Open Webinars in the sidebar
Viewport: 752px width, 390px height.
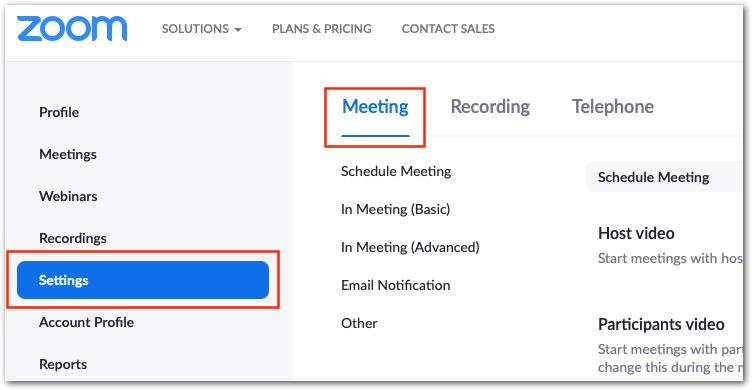pos(68,196)
